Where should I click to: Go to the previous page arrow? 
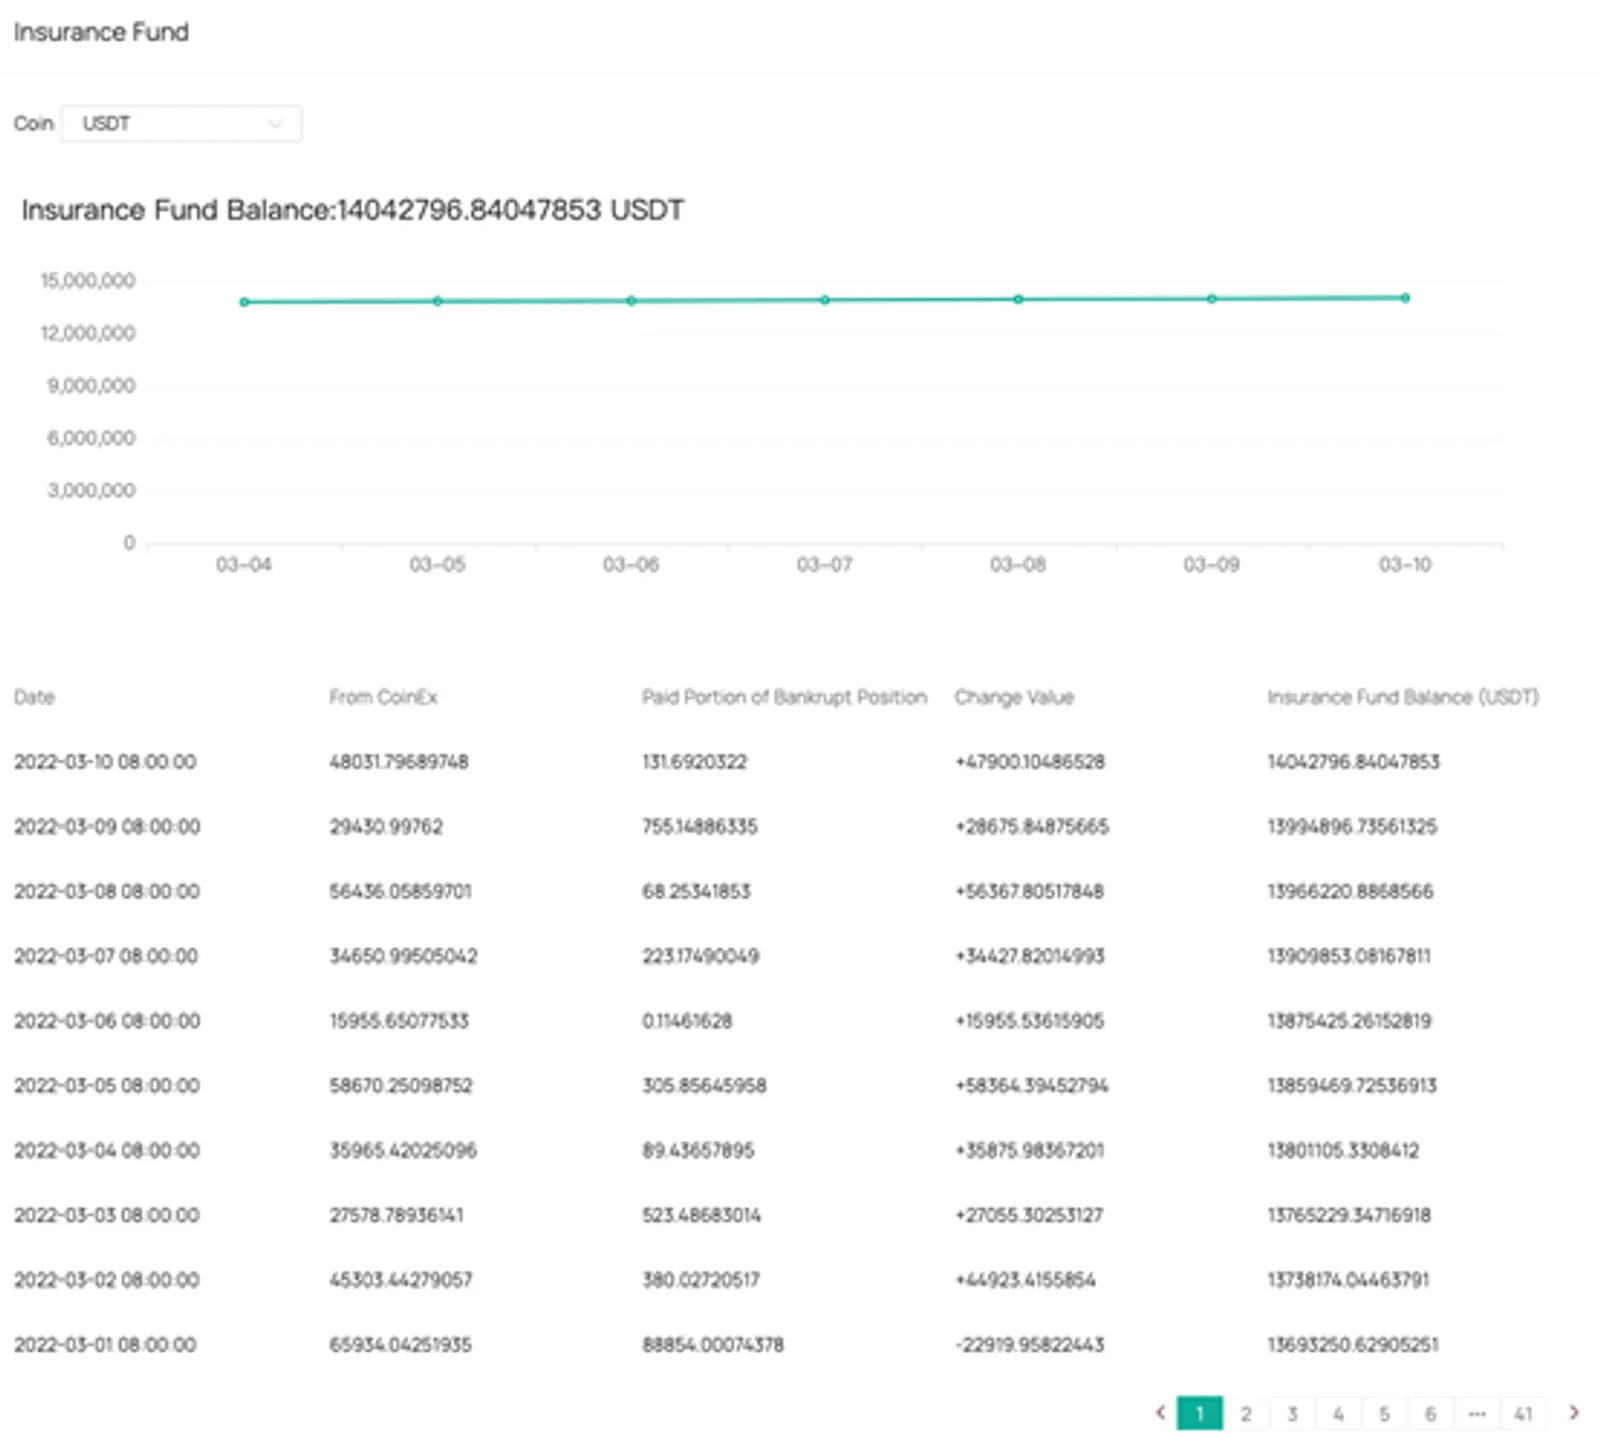pos(1160,1413)
